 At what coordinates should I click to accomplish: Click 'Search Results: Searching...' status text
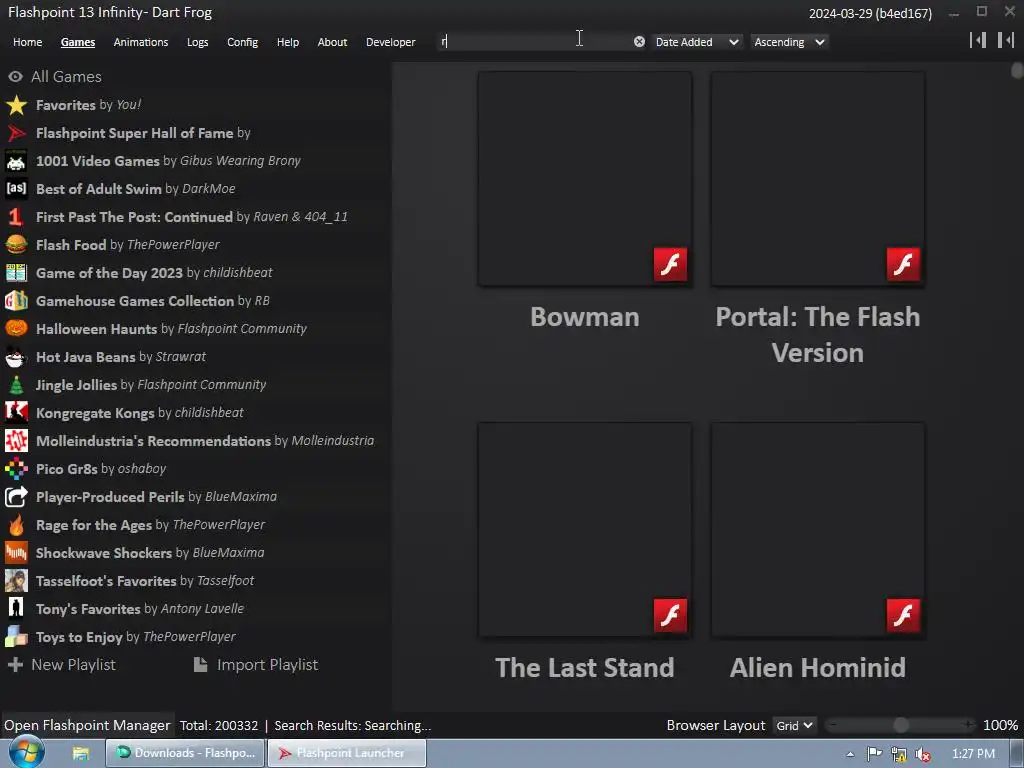coord(353,726)
